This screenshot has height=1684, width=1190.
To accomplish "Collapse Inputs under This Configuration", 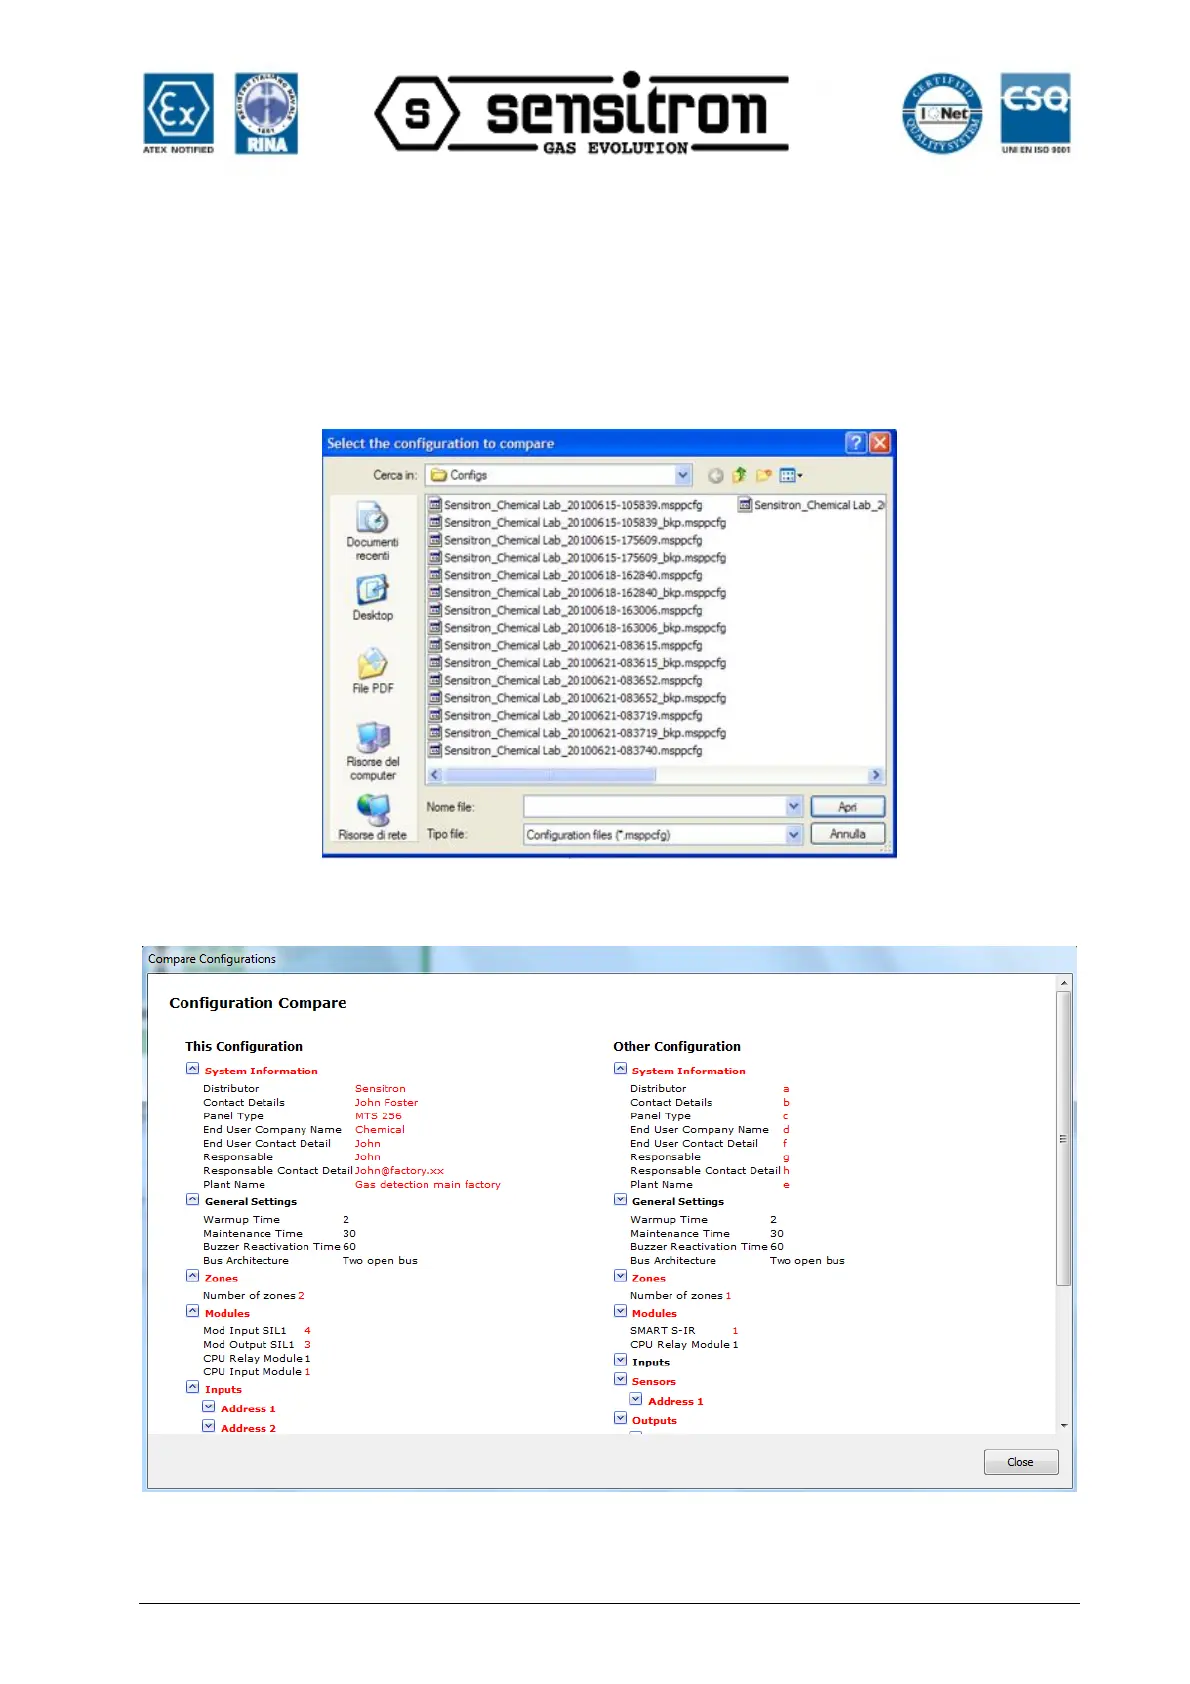I will [192, 1387].
